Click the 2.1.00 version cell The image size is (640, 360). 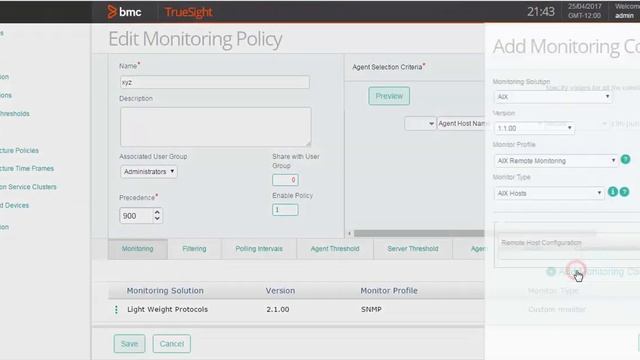278,310
